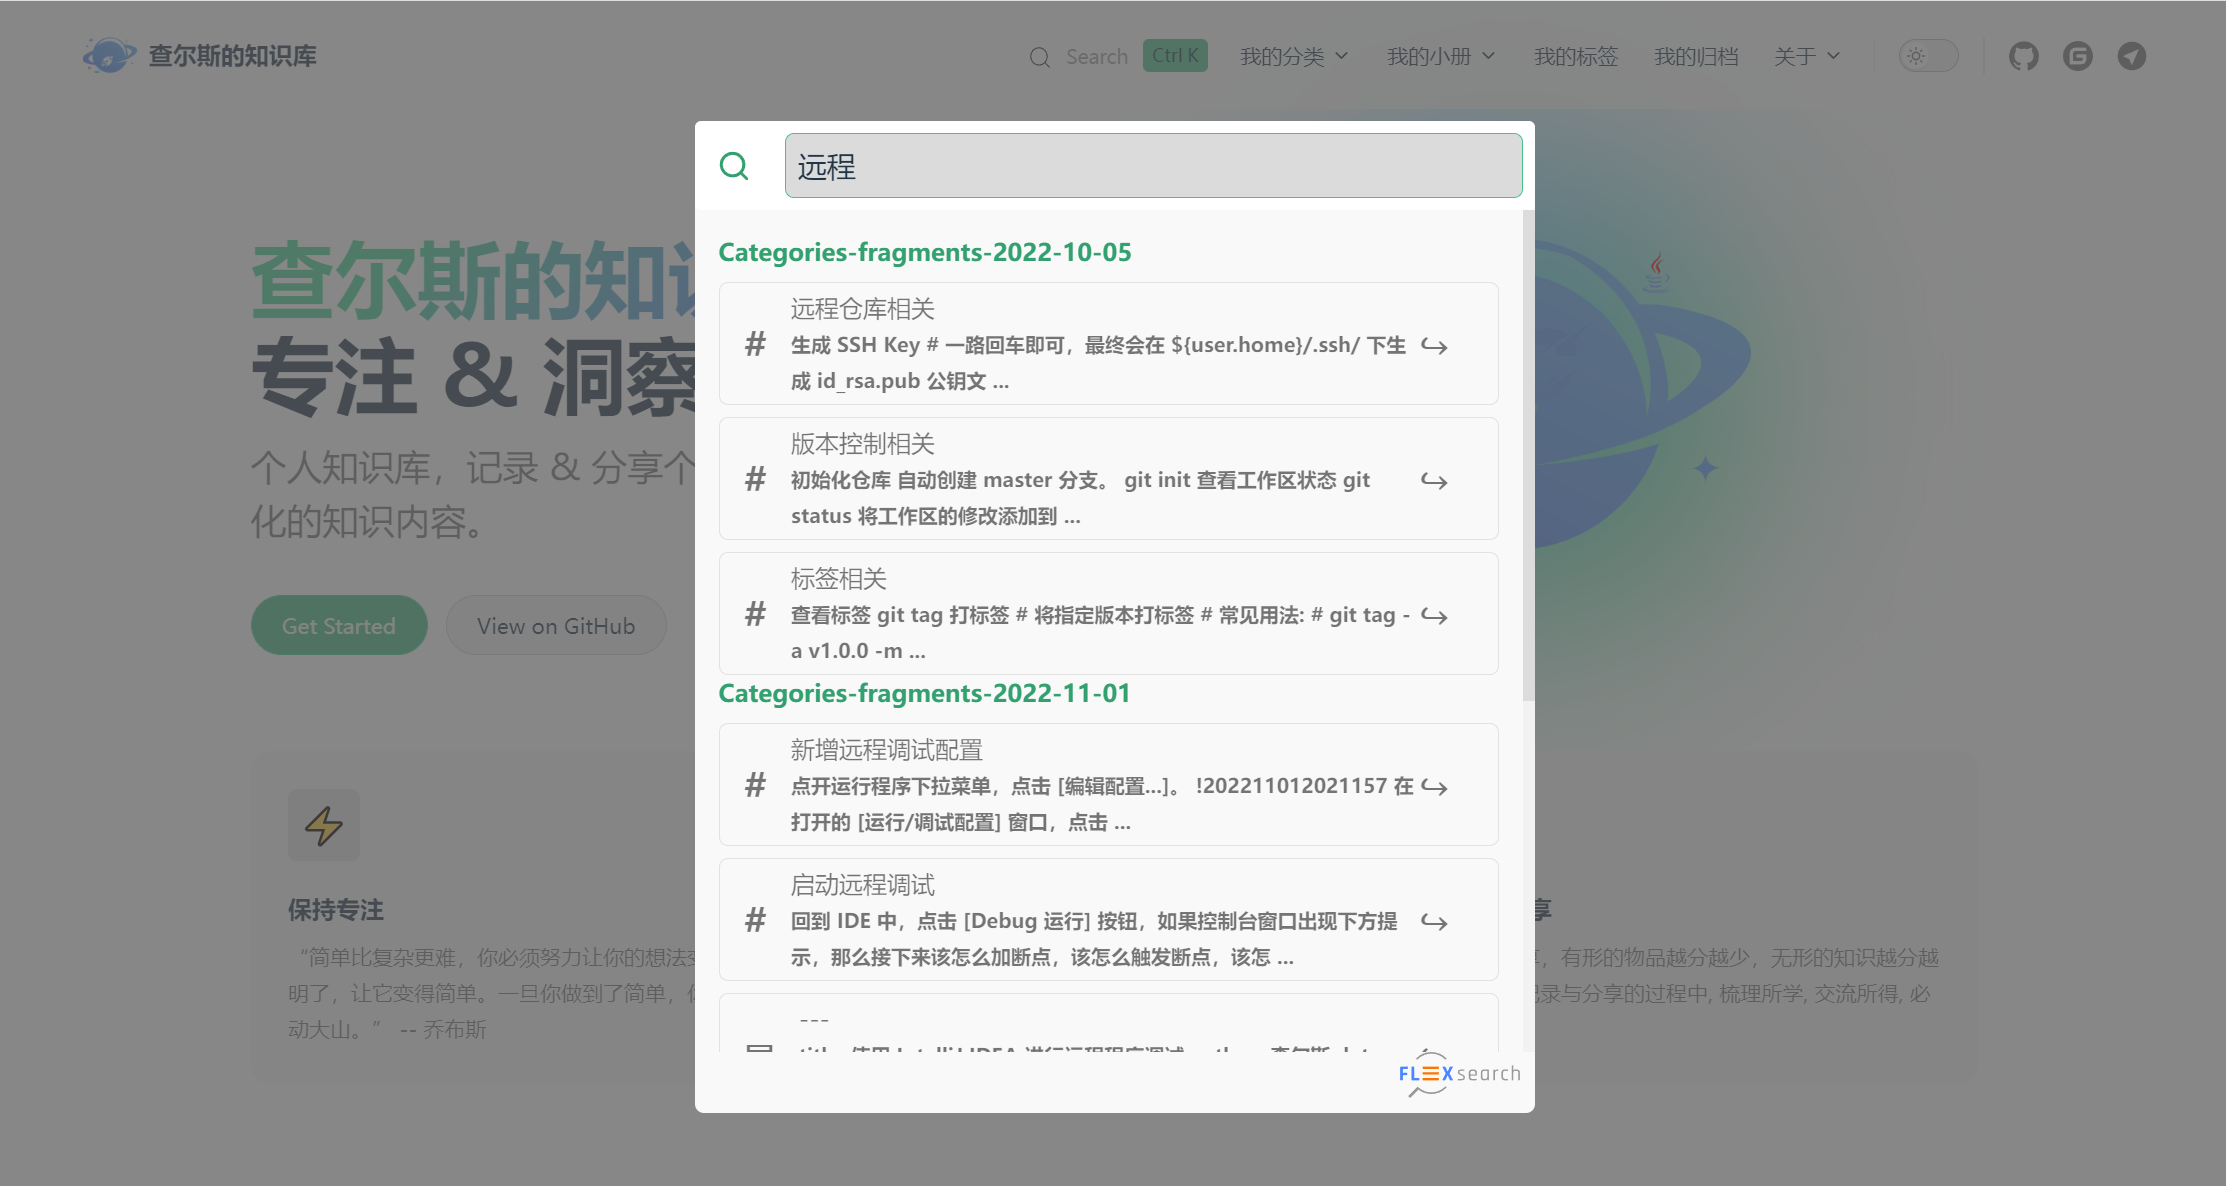Open the Gitee icon link

click(2077, 56)
